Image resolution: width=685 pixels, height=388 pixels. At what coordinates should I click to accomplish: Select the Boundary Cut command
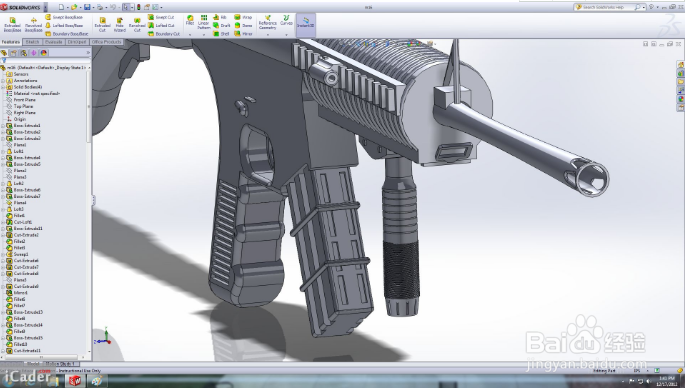164,34
